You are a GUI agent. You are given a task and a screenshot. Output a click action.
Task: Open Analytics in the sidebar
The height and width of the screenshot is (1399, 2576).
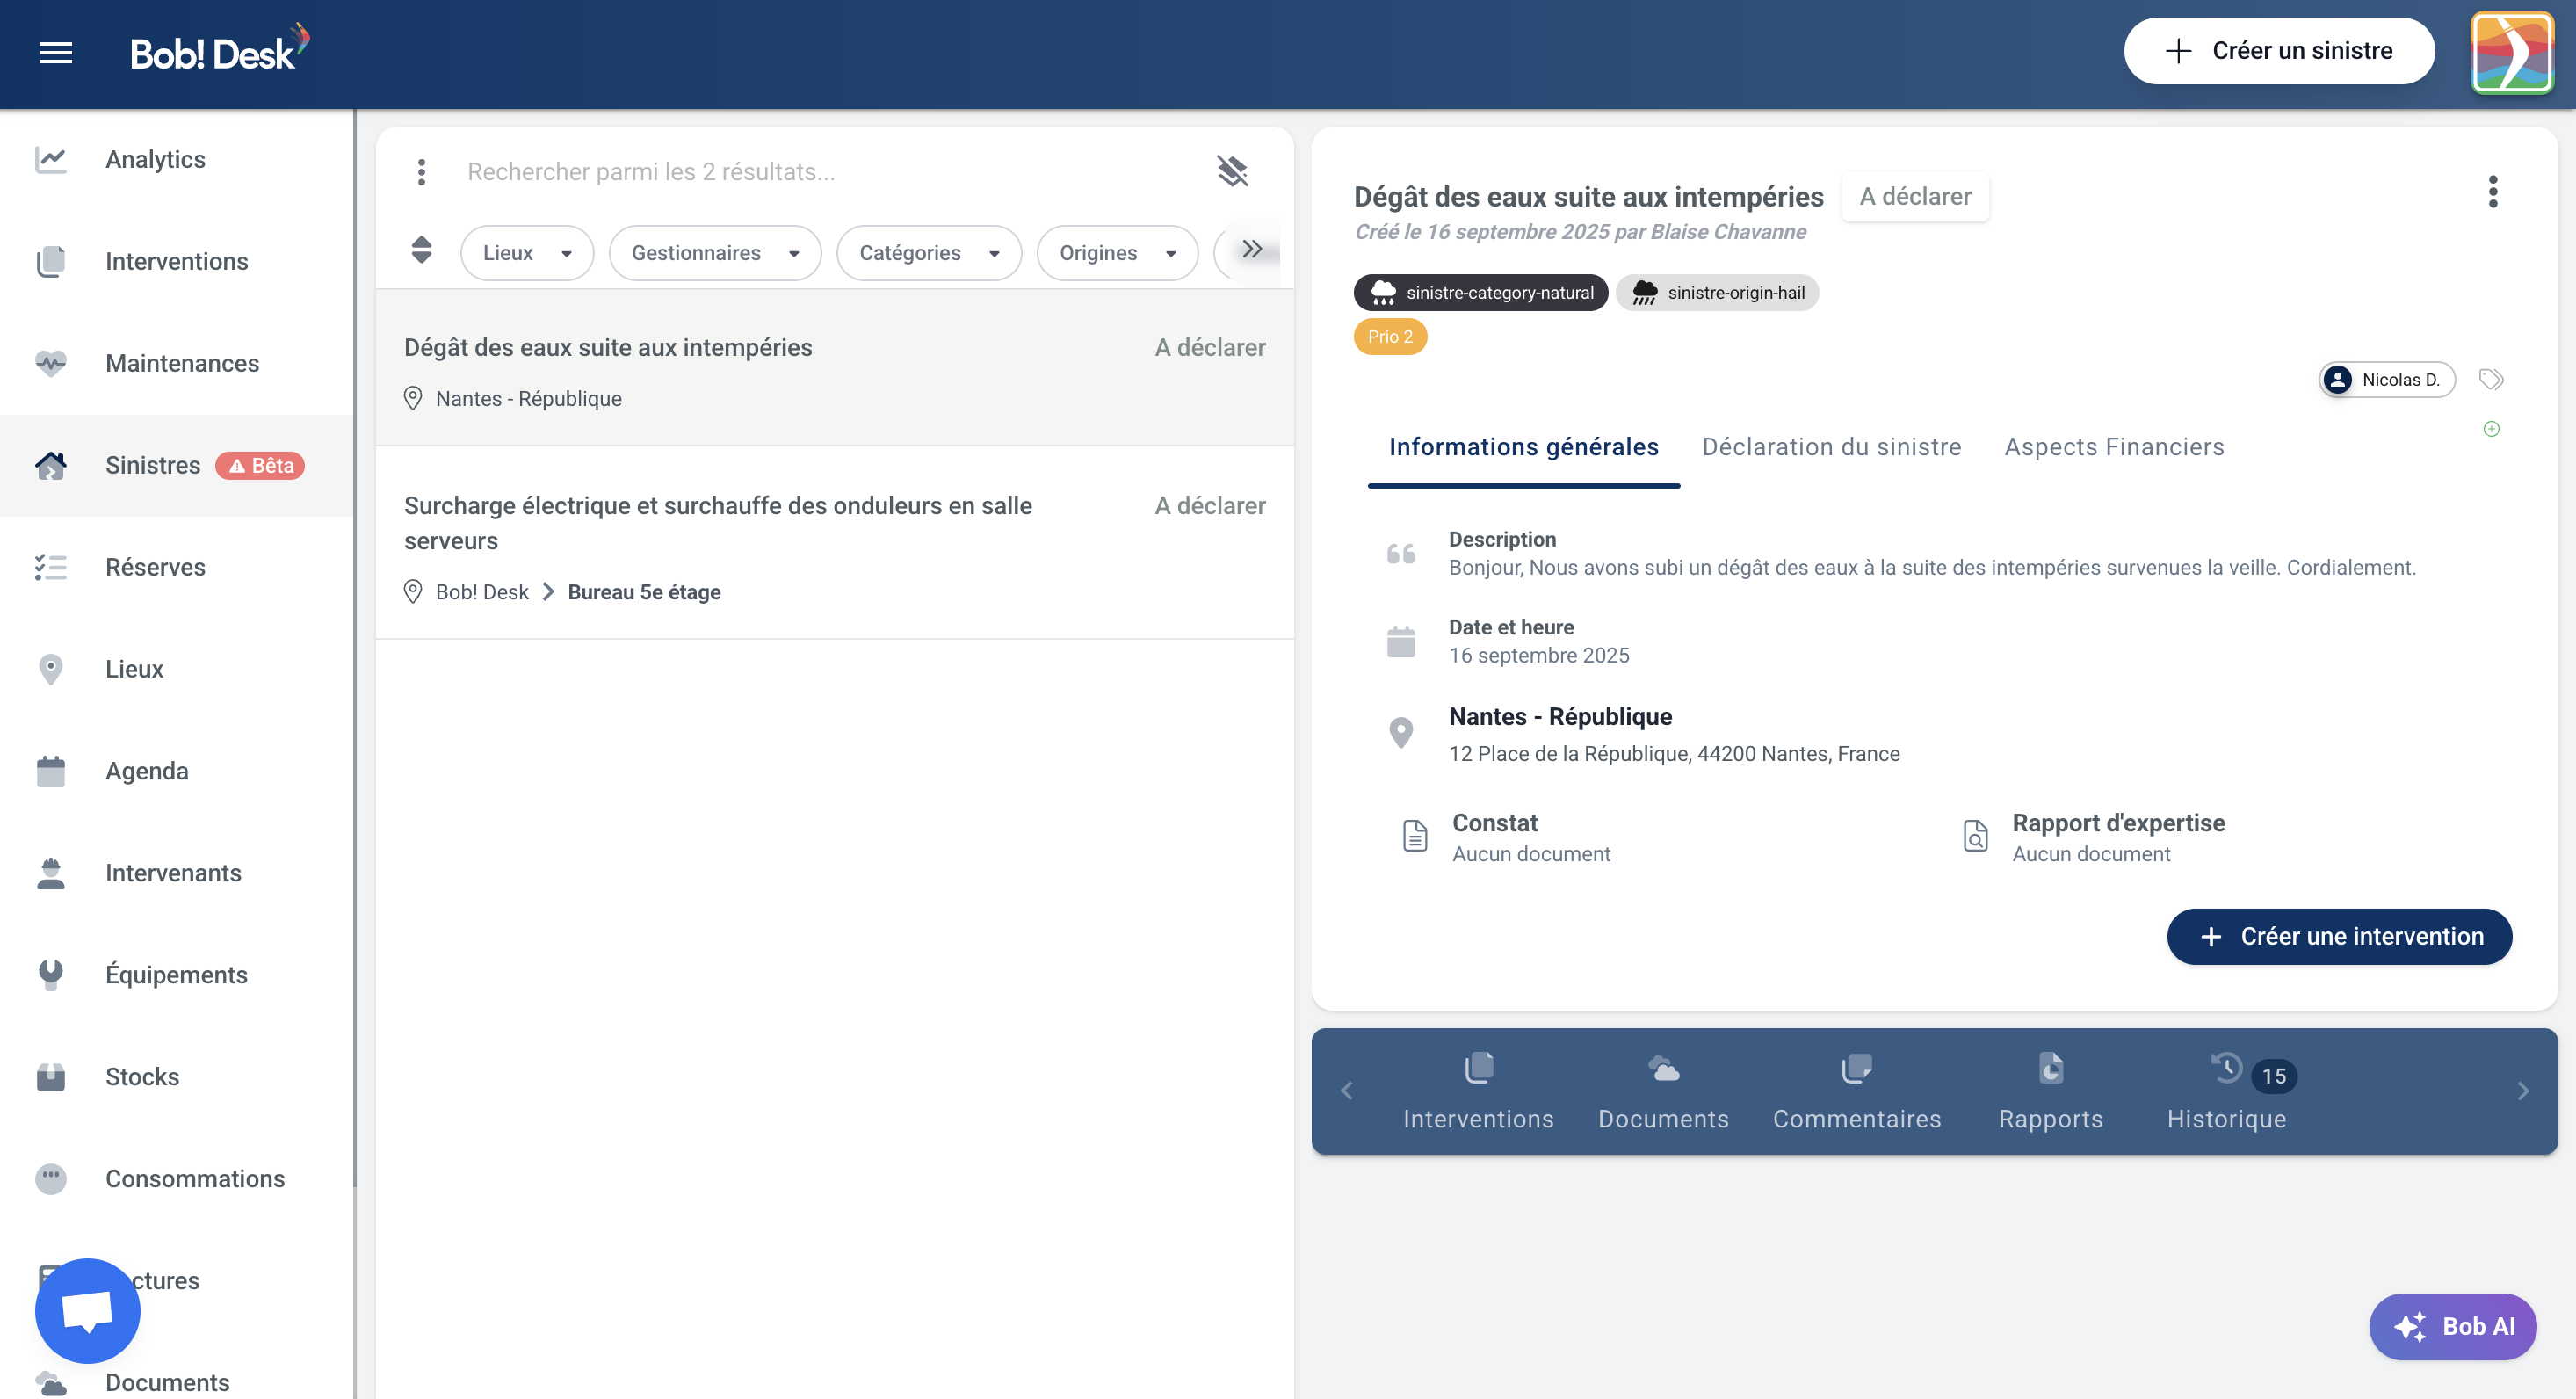pos(155,159)
